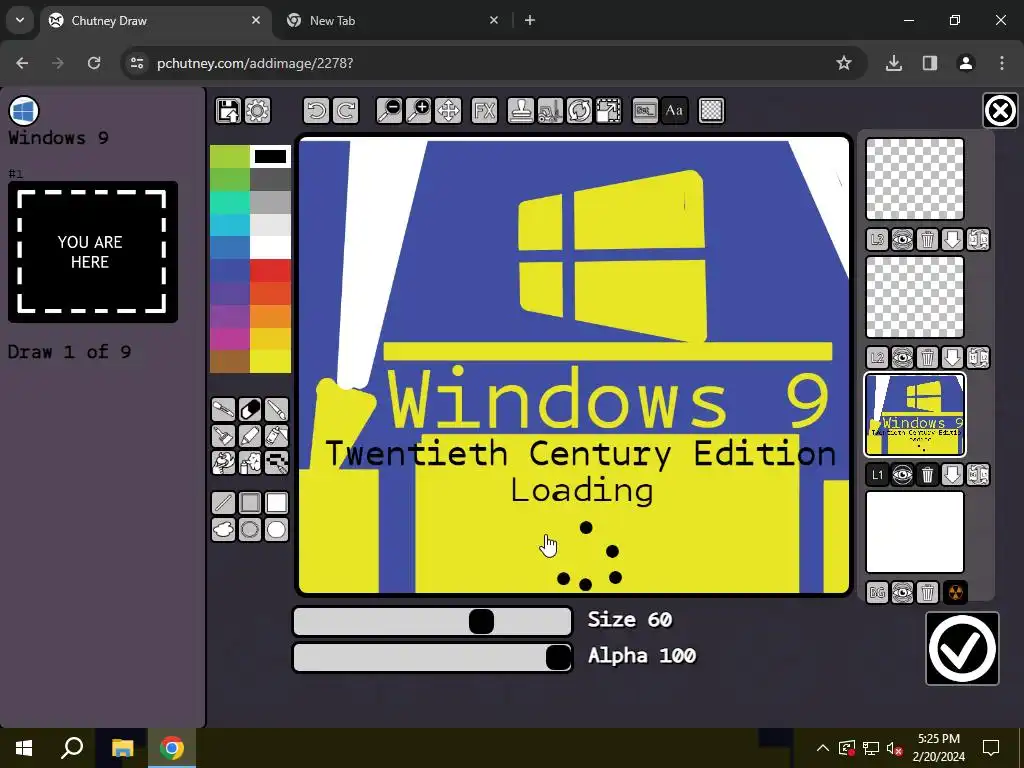Select the outlined rectangle shape tool
This screenshot has height=768, width=1024.
(250, 503)
